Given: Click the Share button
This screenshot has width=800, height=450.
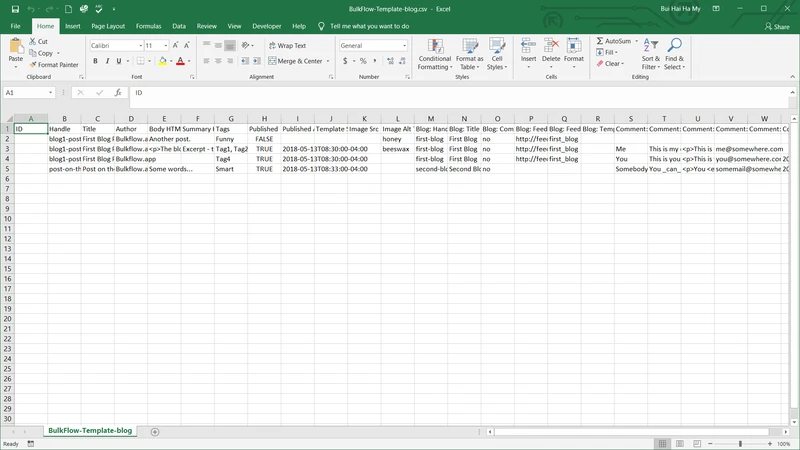Looking at the screenshot, I should pyautogui.click(x=777, y=27).
